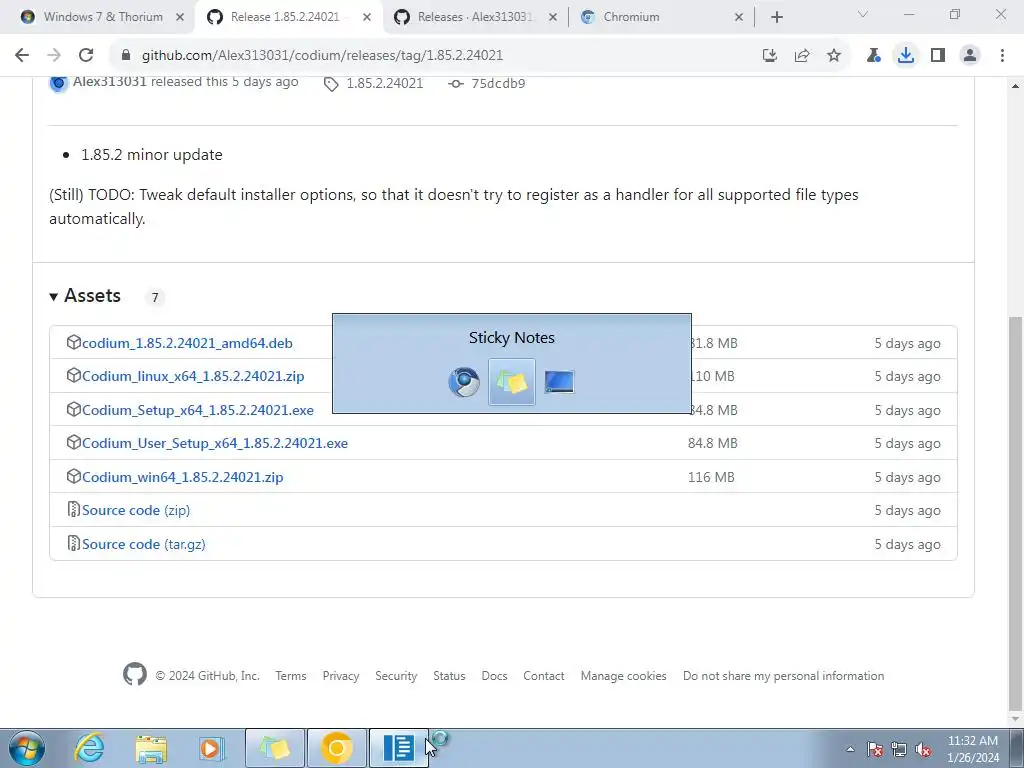Viewport: 1024px width, 768px height.
Task: Close the Releases Alex313031 tab
Action: (x=552, y=17)
